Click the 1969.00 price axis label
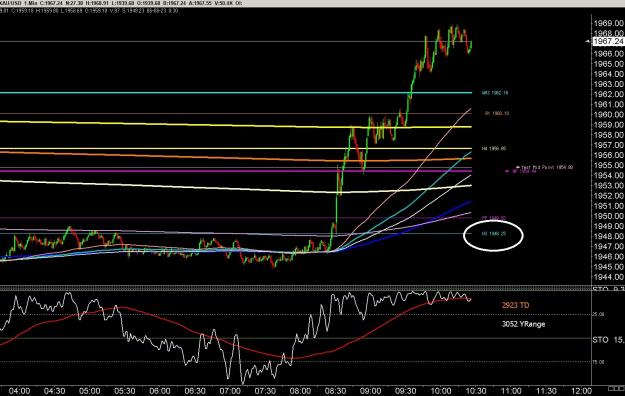Image resolution: width=625 pixels, height=396 pixels. 609,23
